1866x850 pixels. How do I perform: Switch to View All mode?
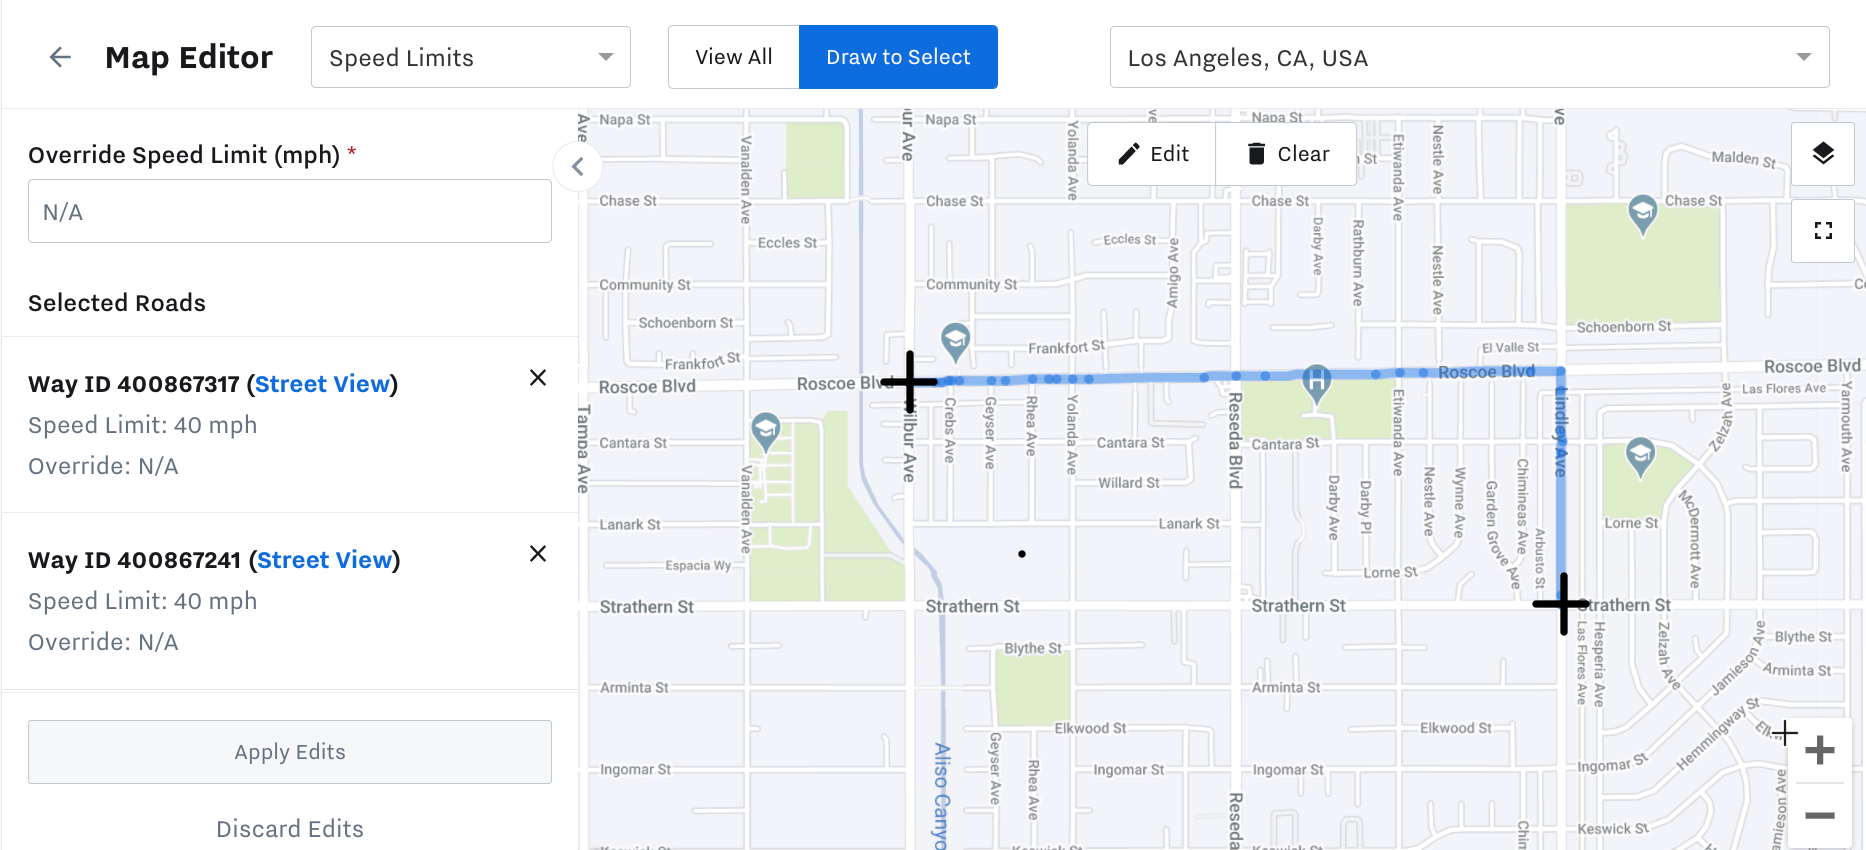click(734, 57)
